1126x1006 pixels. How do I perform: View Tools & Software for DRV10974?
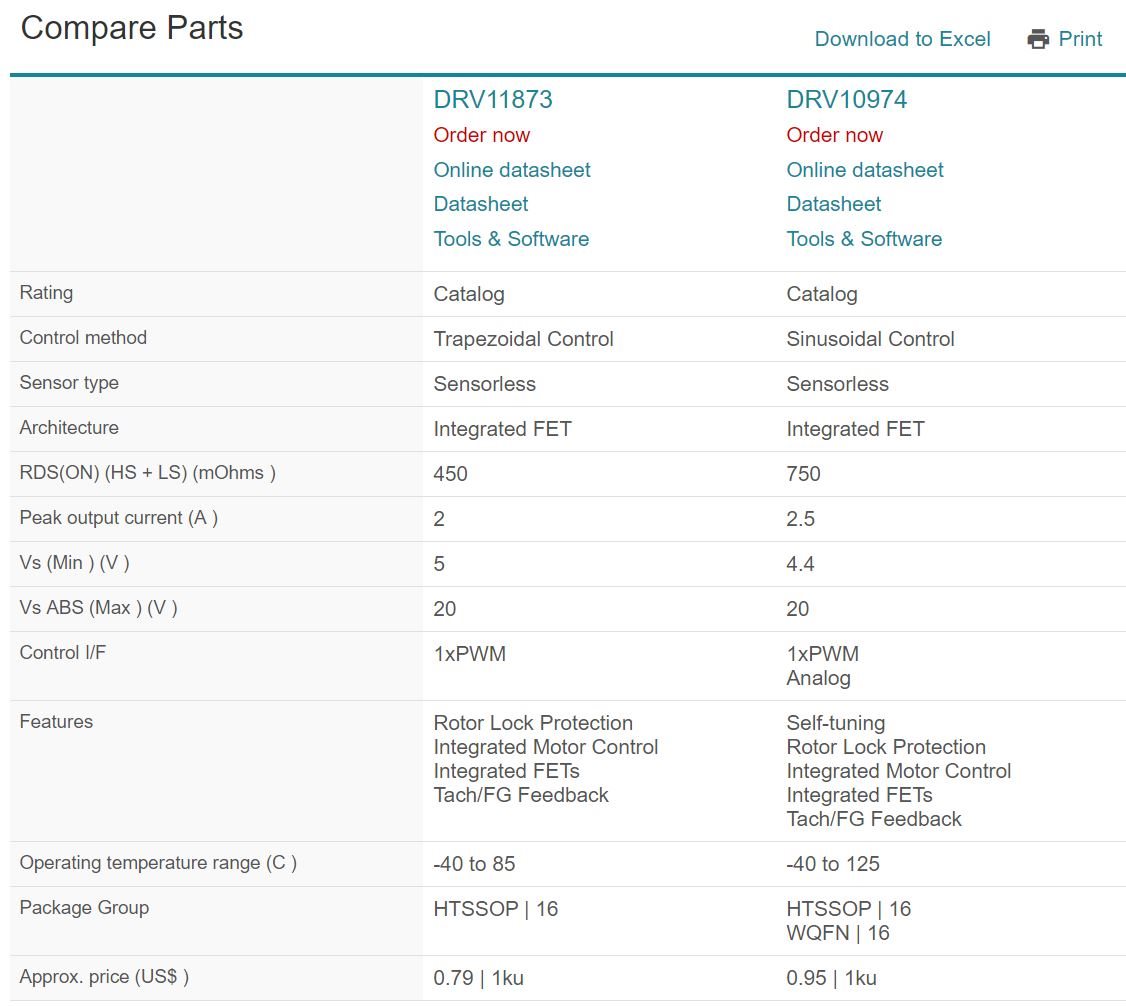point(864,239)
